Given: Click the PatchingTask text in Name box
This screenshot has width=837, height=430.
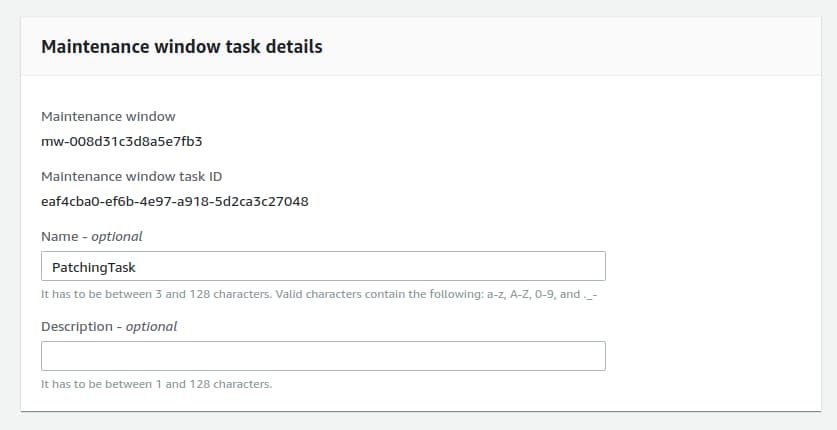Looking at the screenshot, I should [x=93, y=267].
